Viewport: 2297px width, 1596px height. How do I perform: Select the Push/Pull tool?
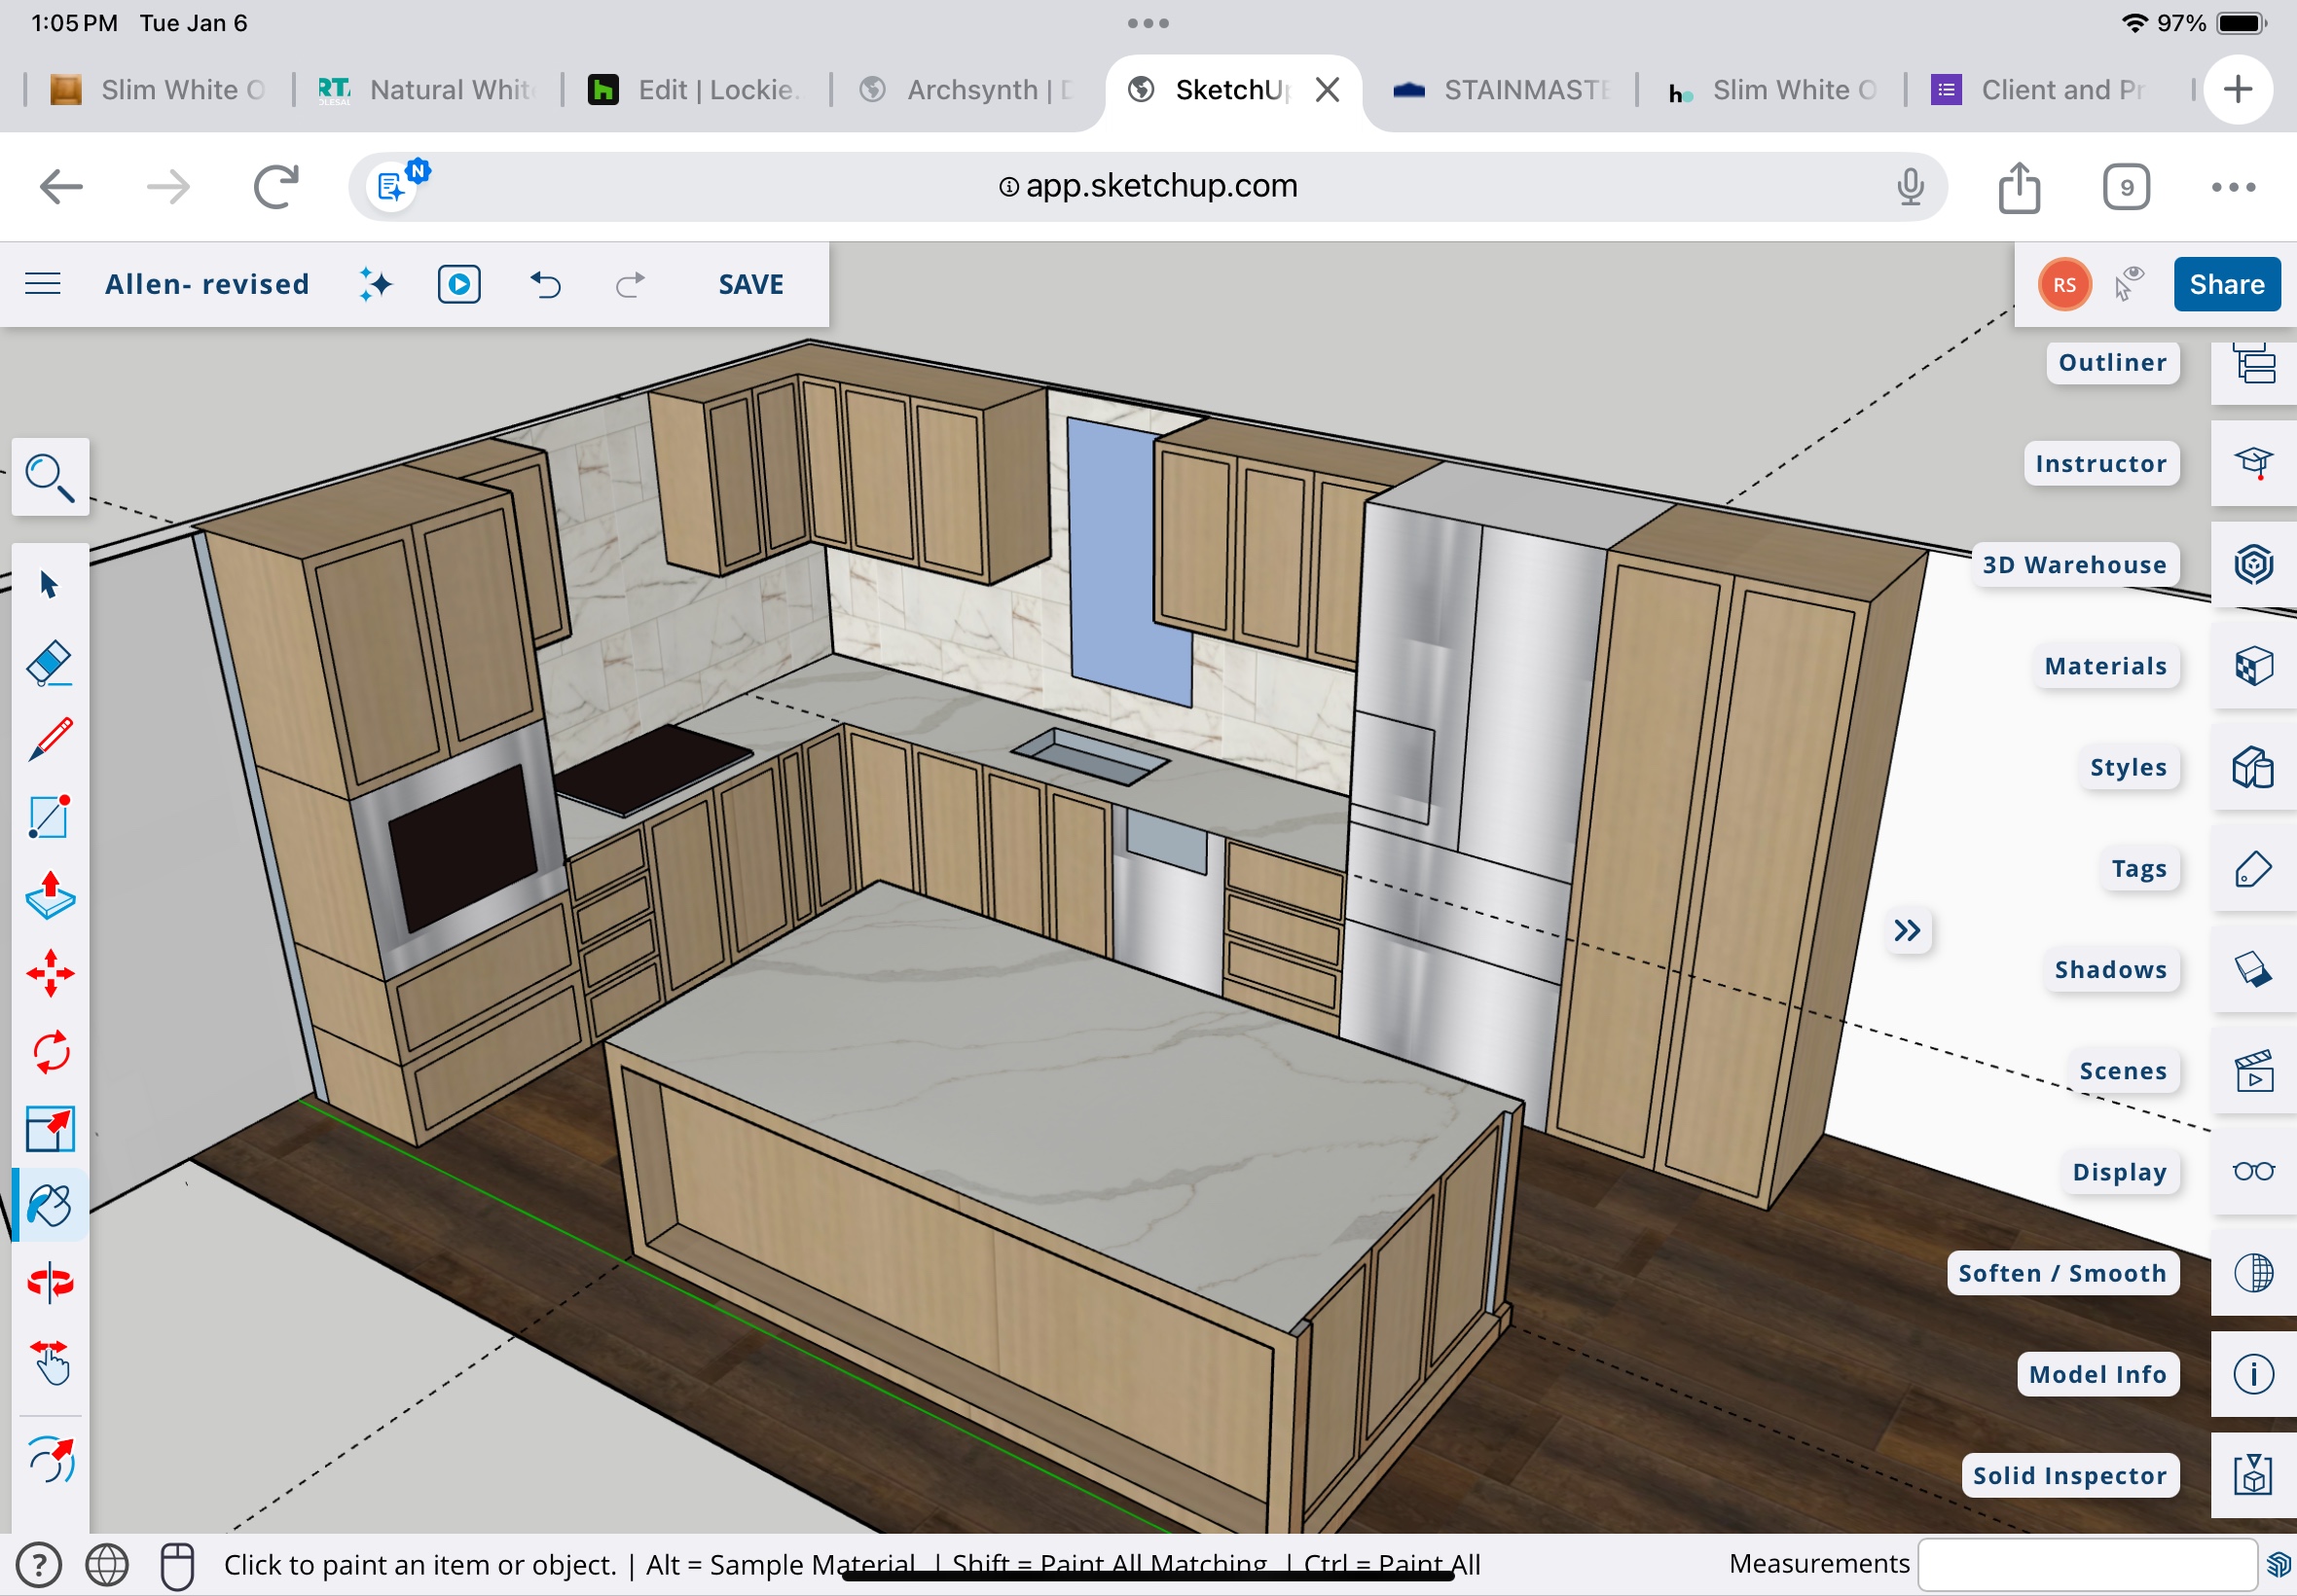click(x=49, y=895)
